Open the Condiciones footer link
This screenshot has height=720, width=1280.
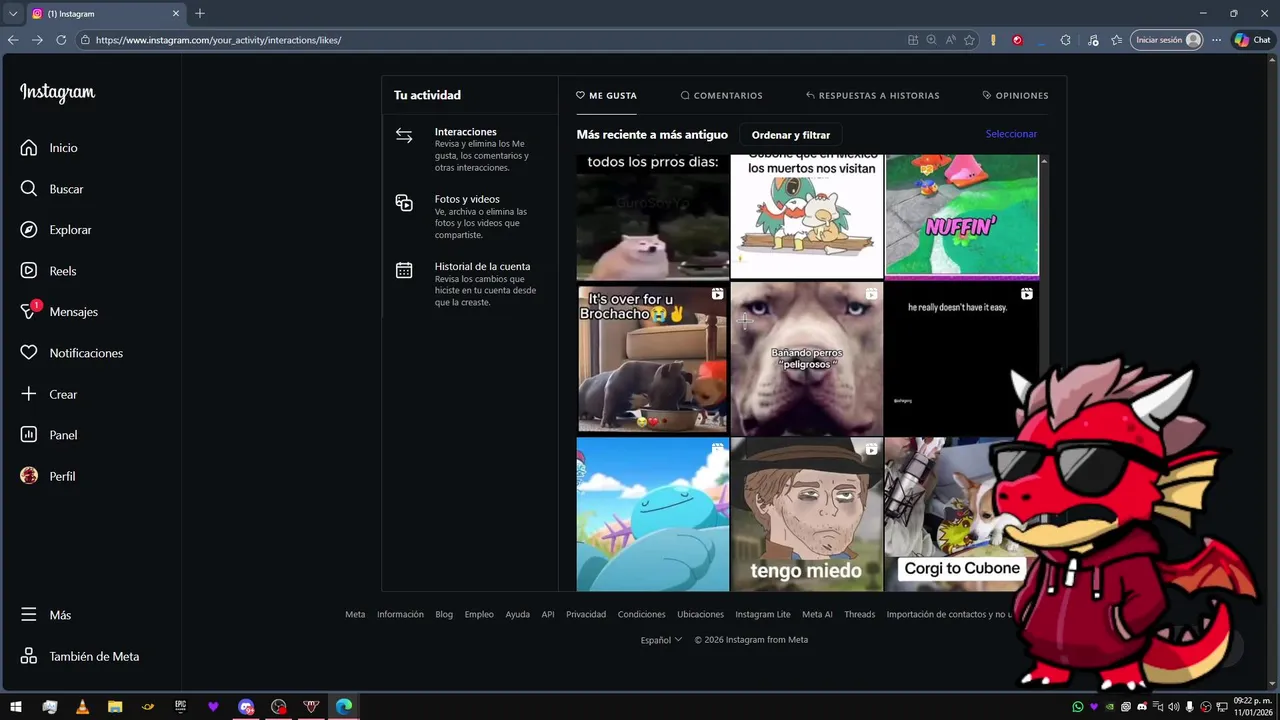641,614
